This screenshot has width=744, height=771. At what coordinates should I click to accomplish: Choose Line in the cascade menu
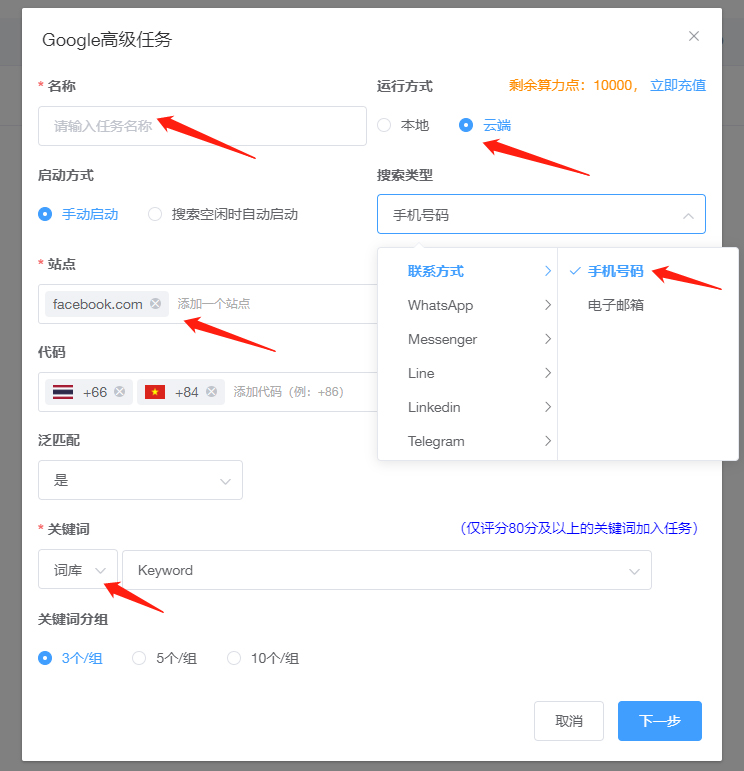point(467,373)
